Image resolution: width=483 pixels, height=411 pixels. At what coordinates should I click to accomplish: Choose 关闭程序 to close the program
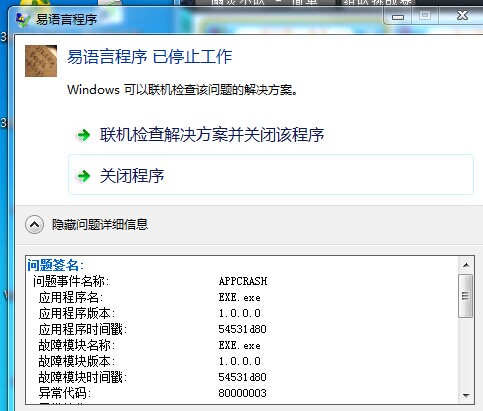pyautogui.click(x=271, y=174)
